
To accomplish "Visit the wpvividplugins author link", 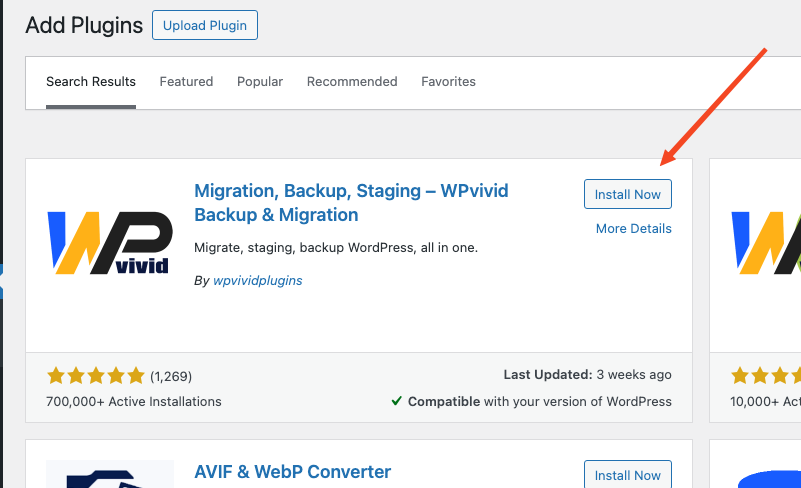I will (x=257, y=281).
